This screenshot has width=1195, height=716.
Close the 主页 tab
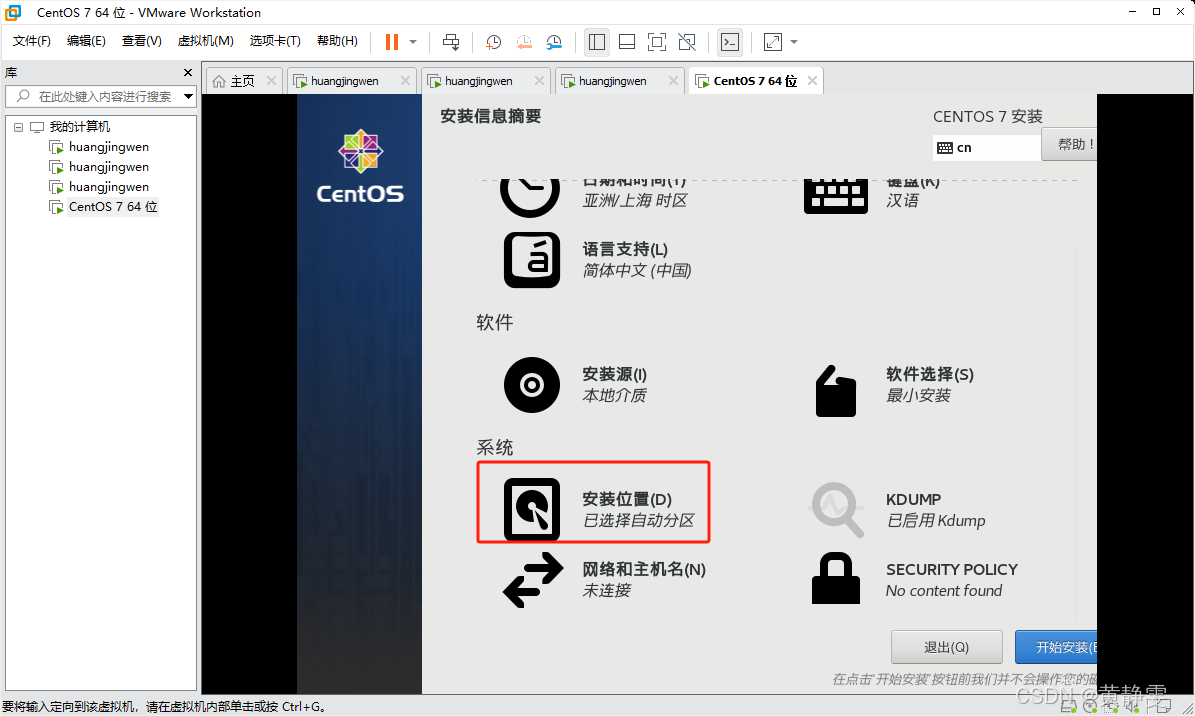[271, 81]
